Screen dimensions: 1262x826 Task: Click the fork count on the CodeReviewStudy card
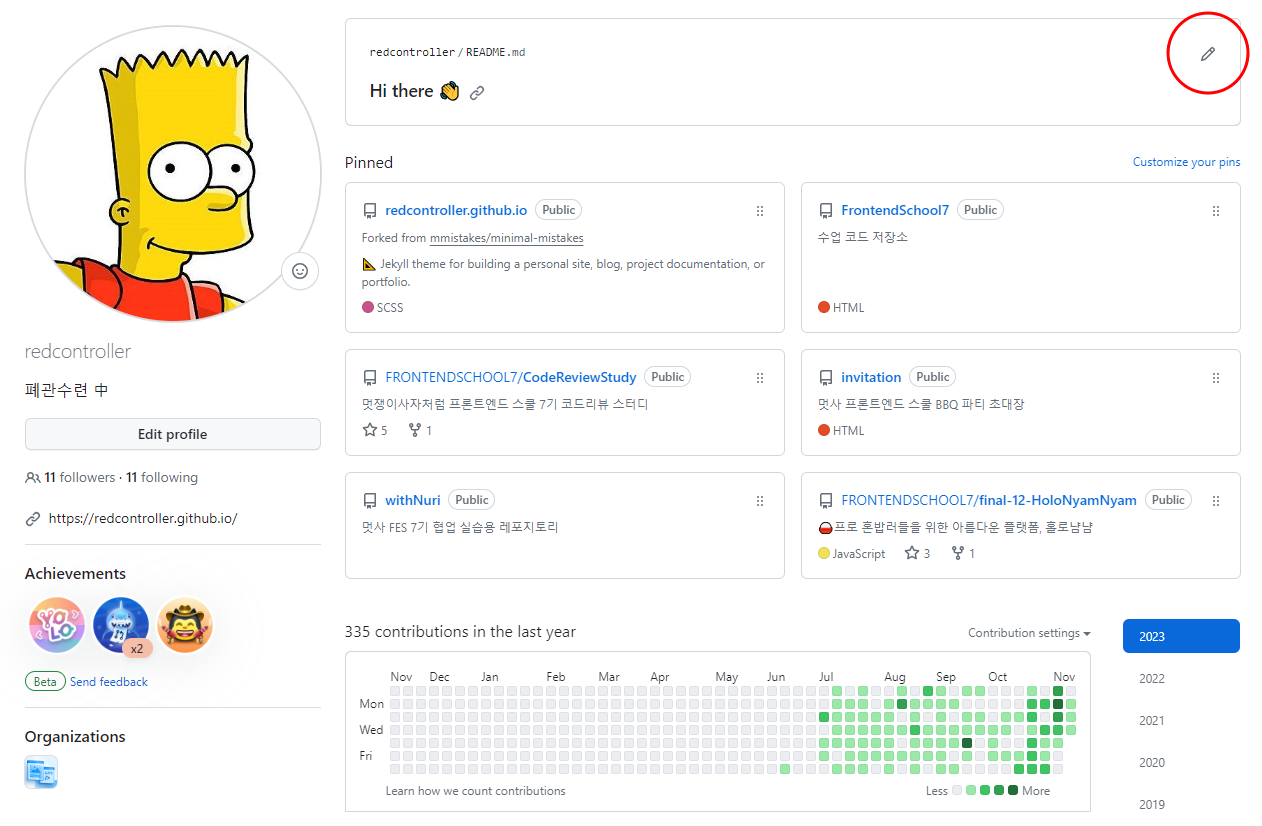(x=420, y=430)
